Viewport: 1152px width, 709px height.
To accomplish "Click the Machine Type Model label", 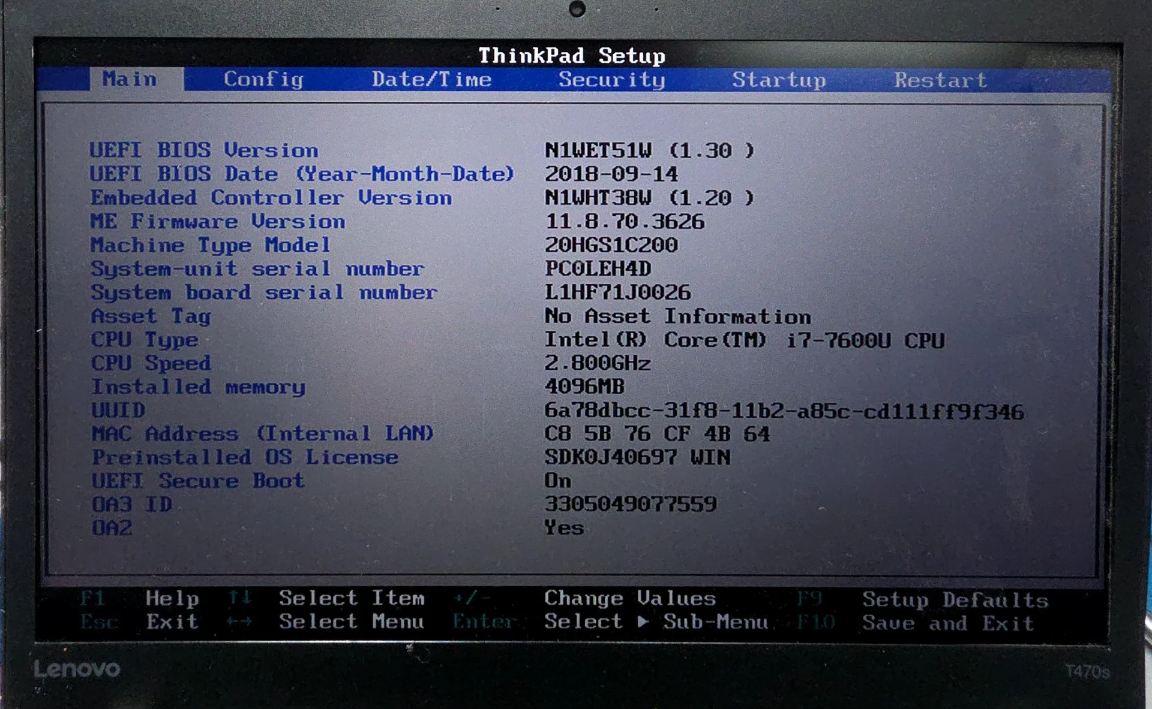I will [x=210, y=245].
